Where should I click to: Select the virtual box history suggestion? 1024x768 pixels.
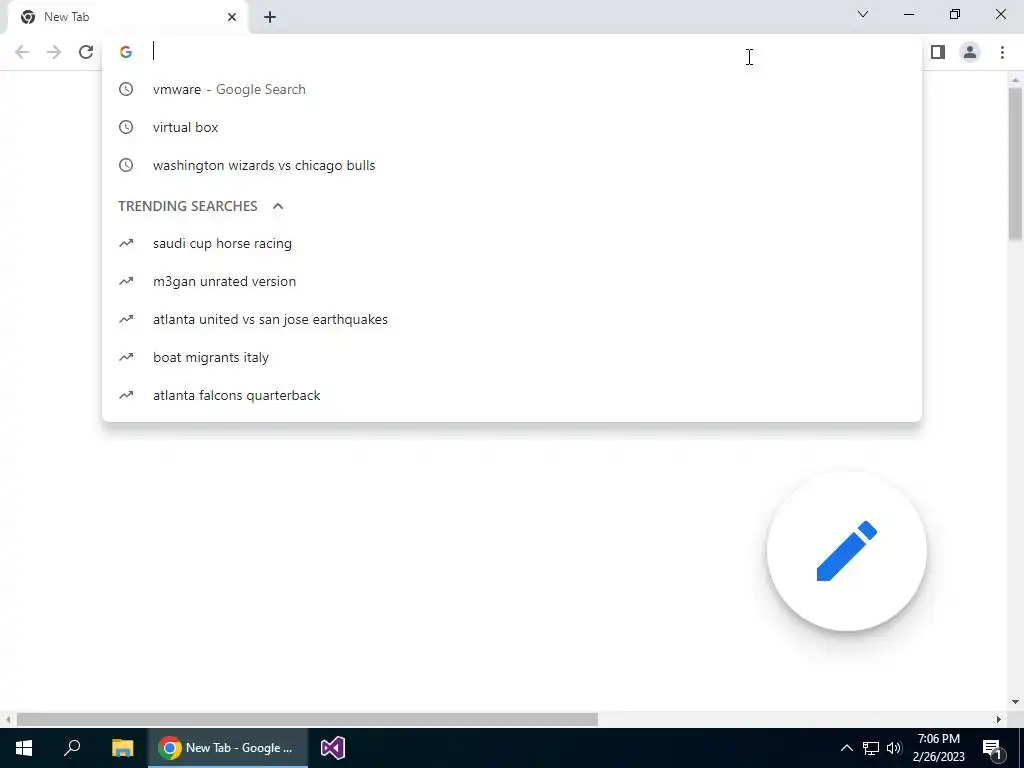pos(511,127)
